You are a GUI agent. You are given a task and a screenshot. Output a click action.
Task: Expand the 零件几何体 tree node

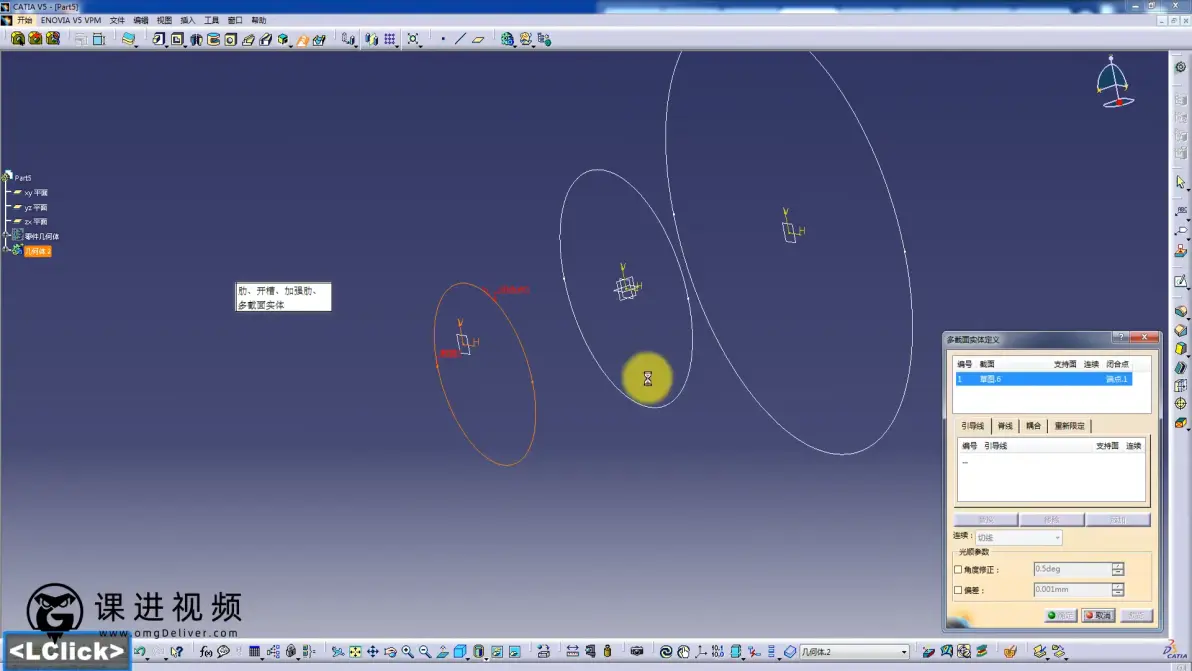point(6,236)
